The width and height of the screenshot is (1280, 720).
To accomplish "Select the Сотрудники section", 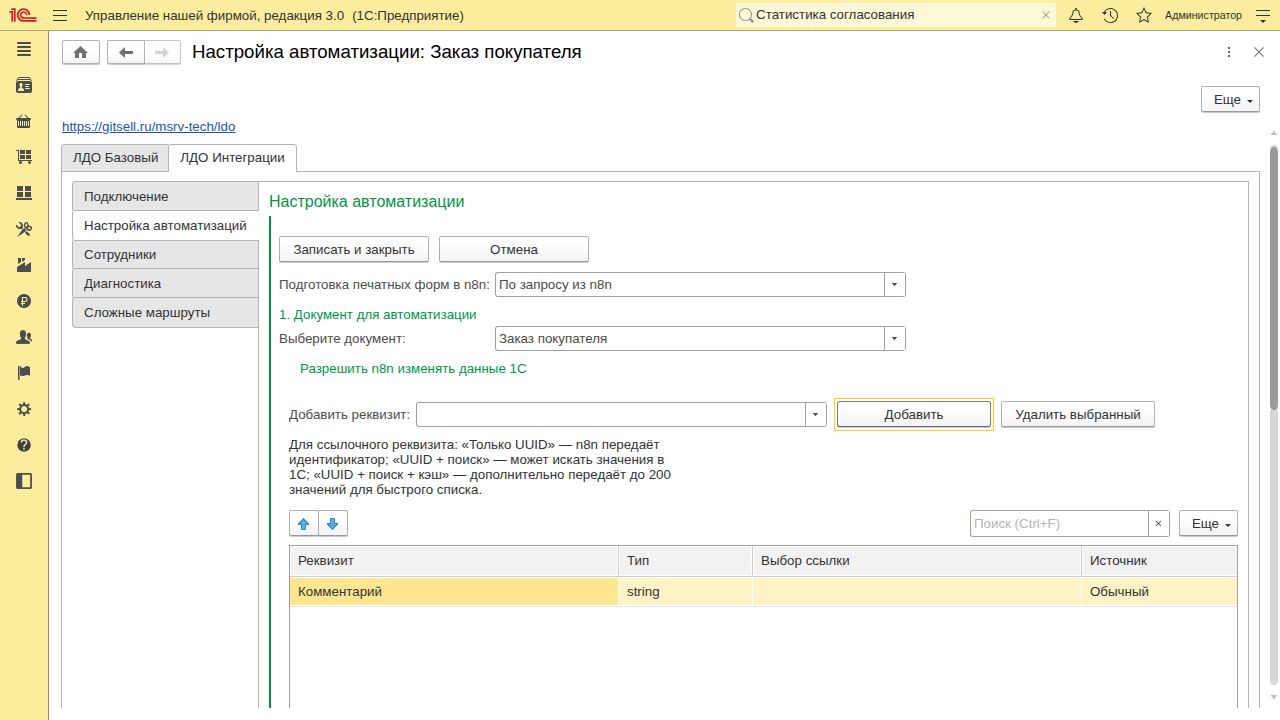I will 165,254.
